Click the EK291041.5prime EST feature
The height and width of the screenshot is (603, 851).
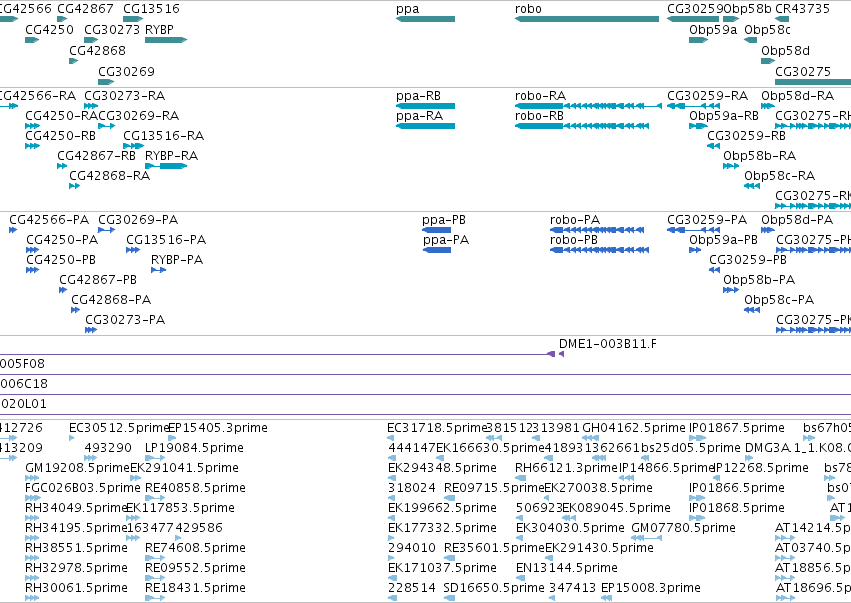point(136,478)
